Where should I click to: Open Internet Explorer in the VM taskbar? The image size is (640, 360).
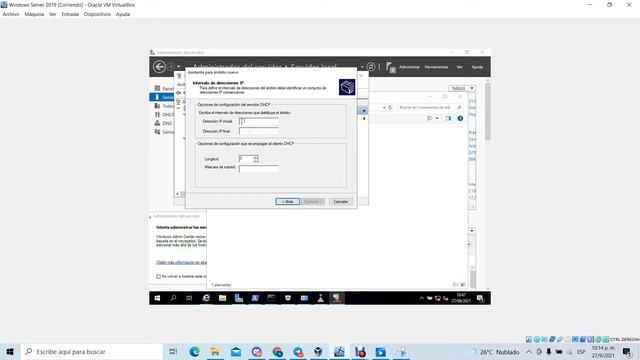(x=206, y=298)
